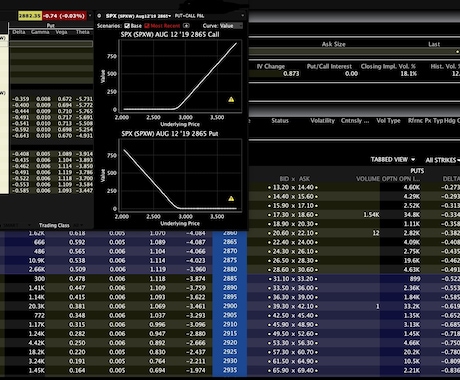Open the All STRIKES dropdown
Image resolution: width=460 pixels, height=380 pixels.
[x=442, y=160]
